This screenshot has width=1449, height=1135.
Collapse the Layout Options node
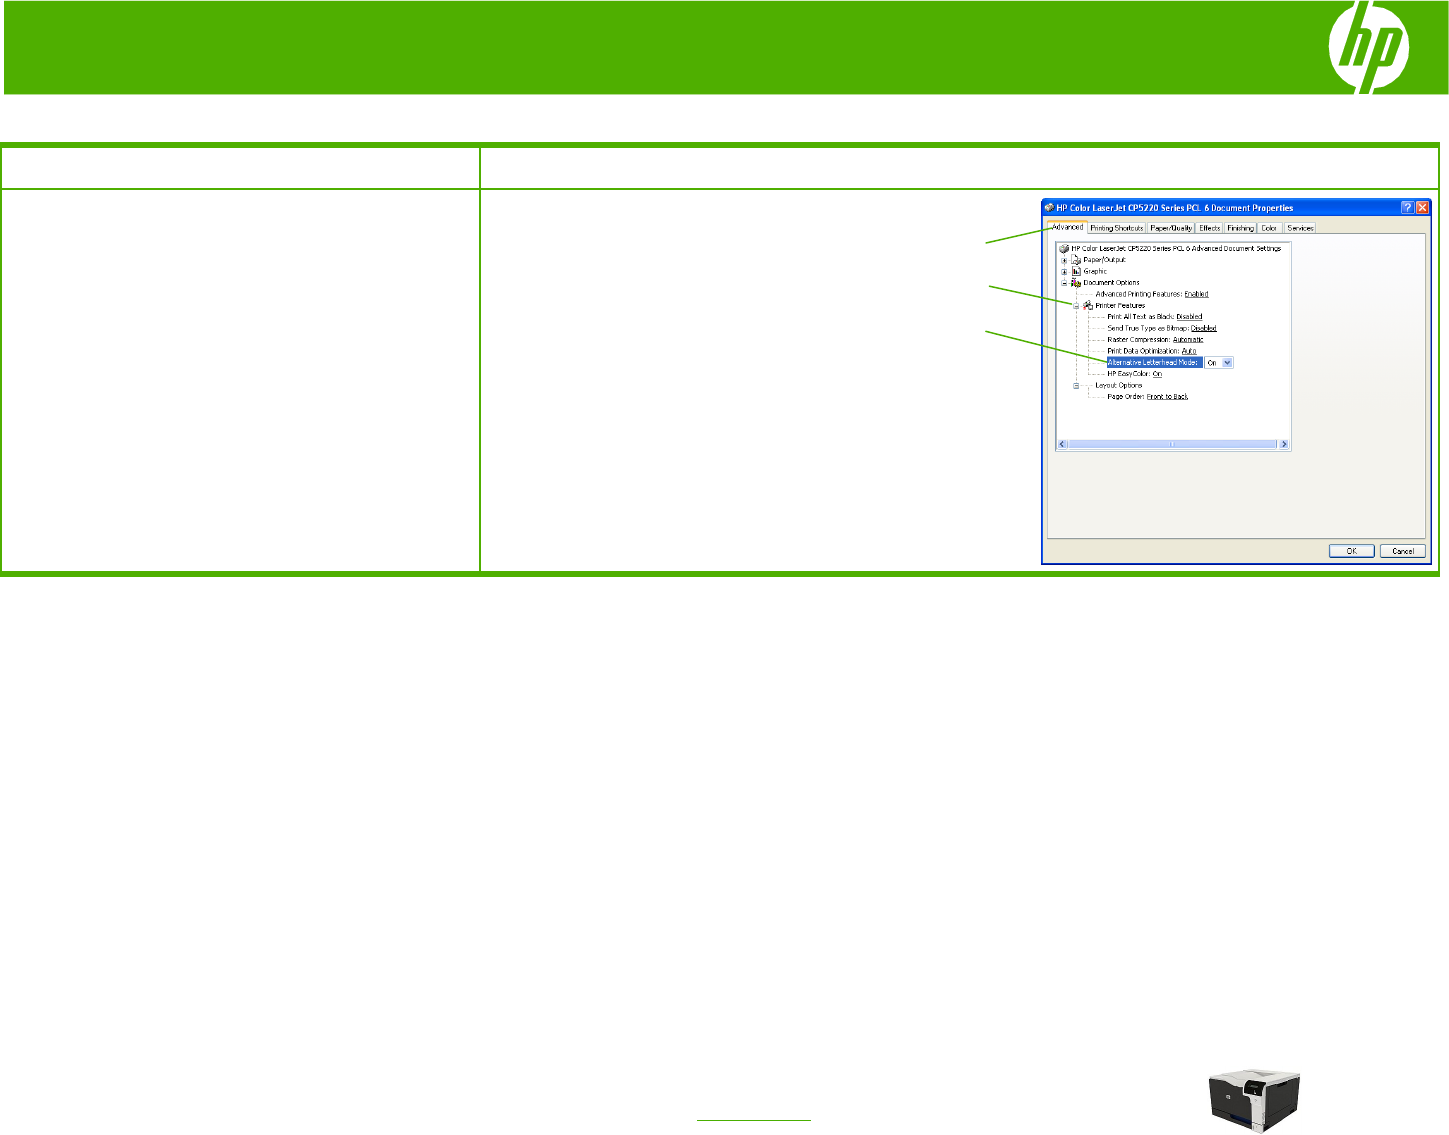[1077, 385]
